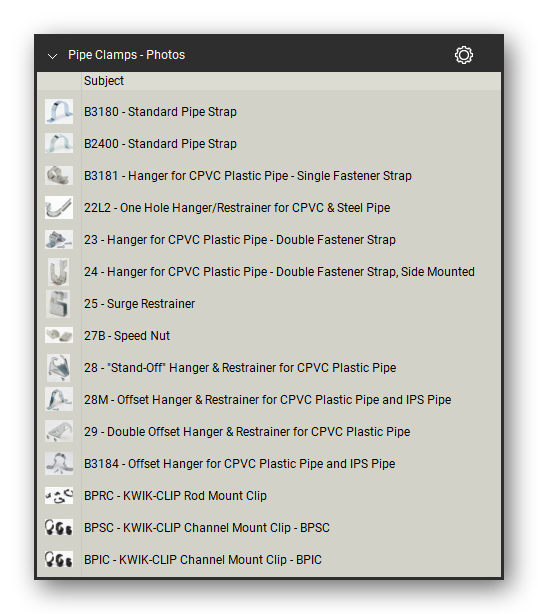Screen dimensions: 538x614
Task: Open the B3180 Standard Pipe Strap thumbnail
Action: point(59,112)
